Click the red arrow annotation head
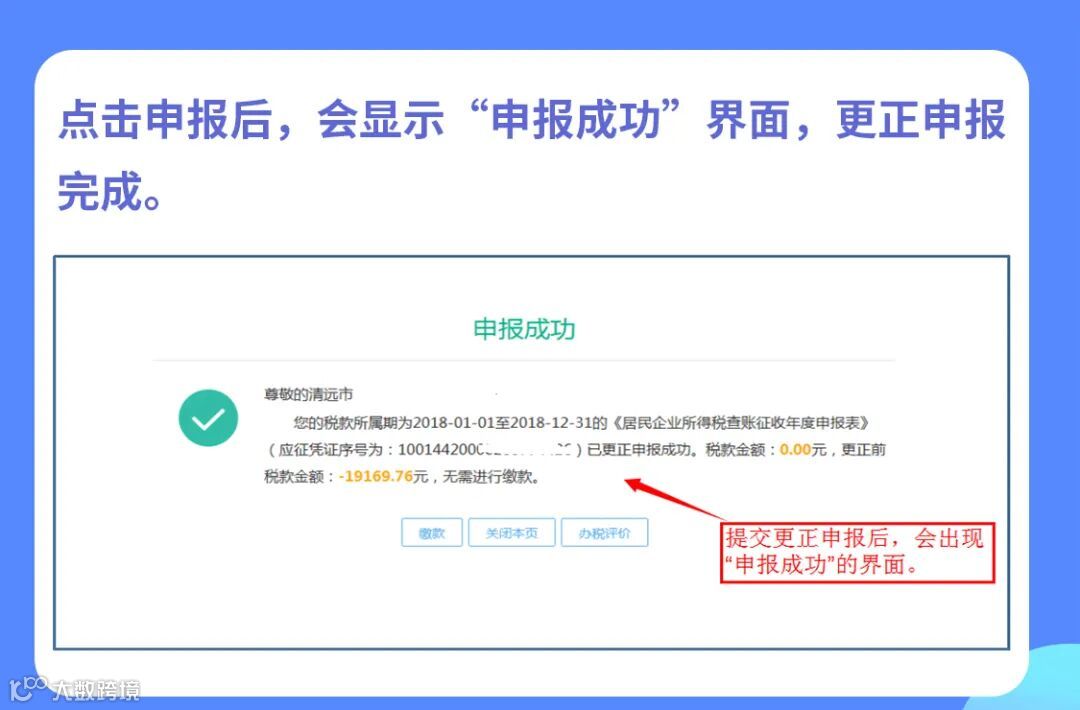Screen dimensions: 1080x710 pos(635,484)
